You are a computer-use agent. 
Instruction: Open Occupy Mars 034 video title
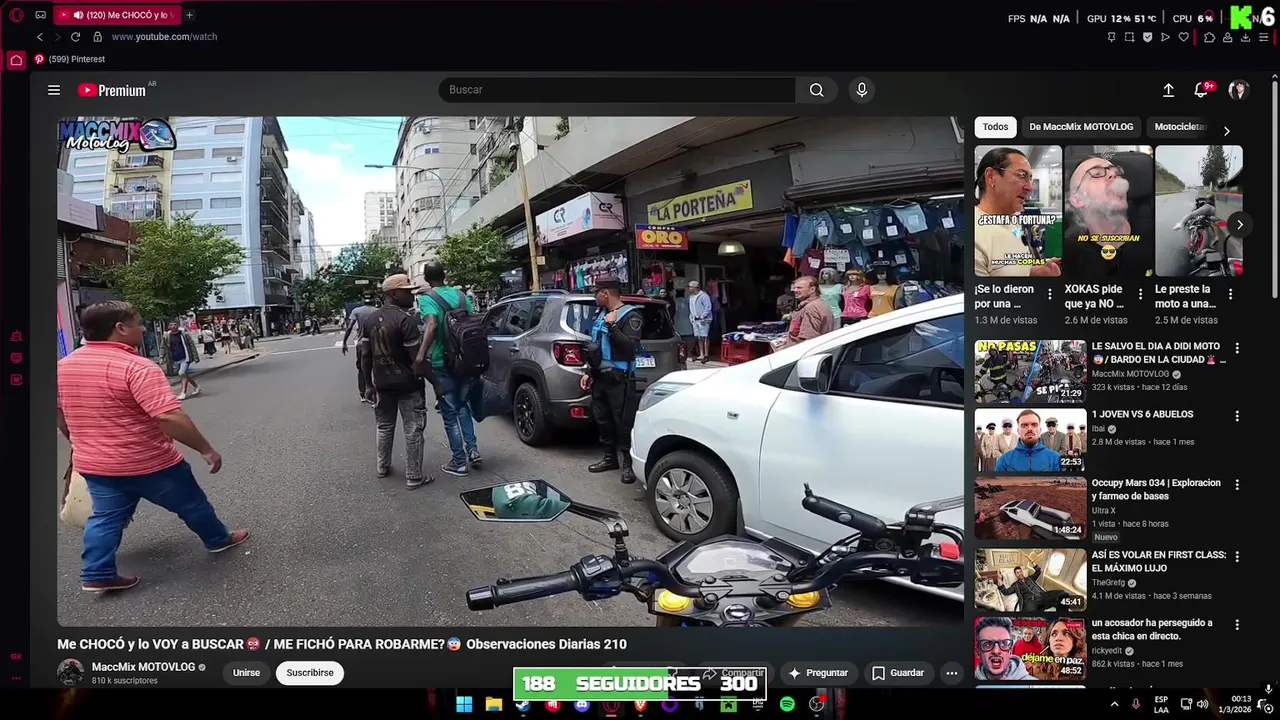(x=1156, y=489)
